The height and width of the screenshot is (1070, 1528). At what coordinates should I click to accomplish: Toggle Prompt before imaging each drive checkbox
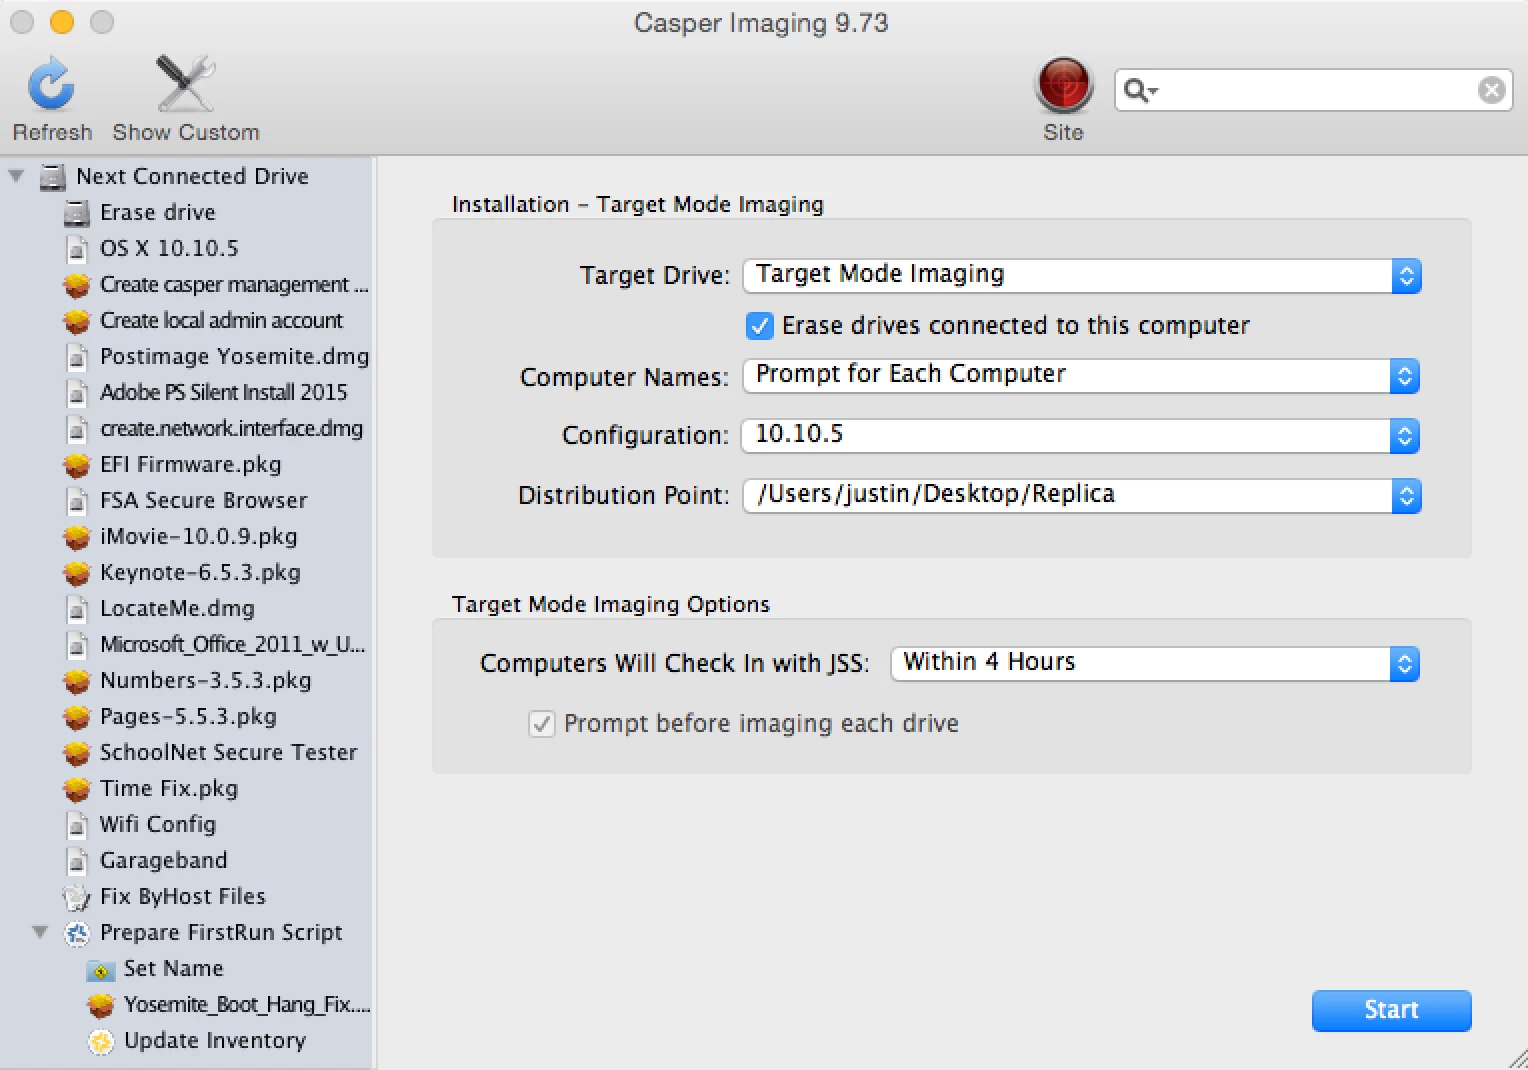point(542,724)
